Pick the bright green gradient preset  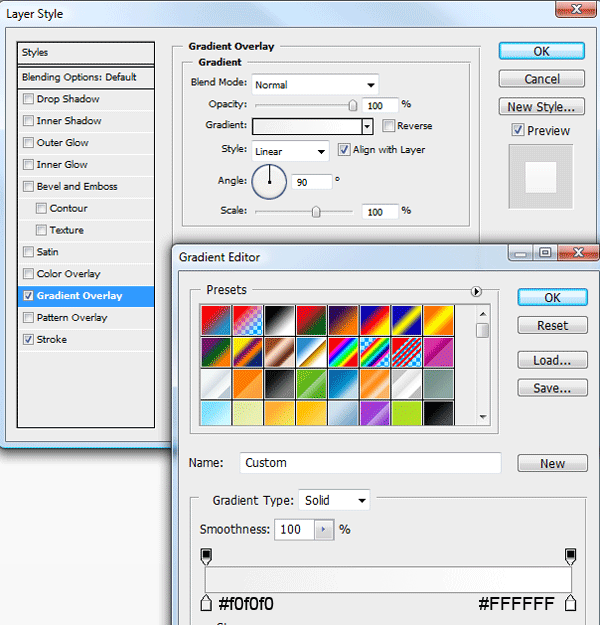coord(311,384)
